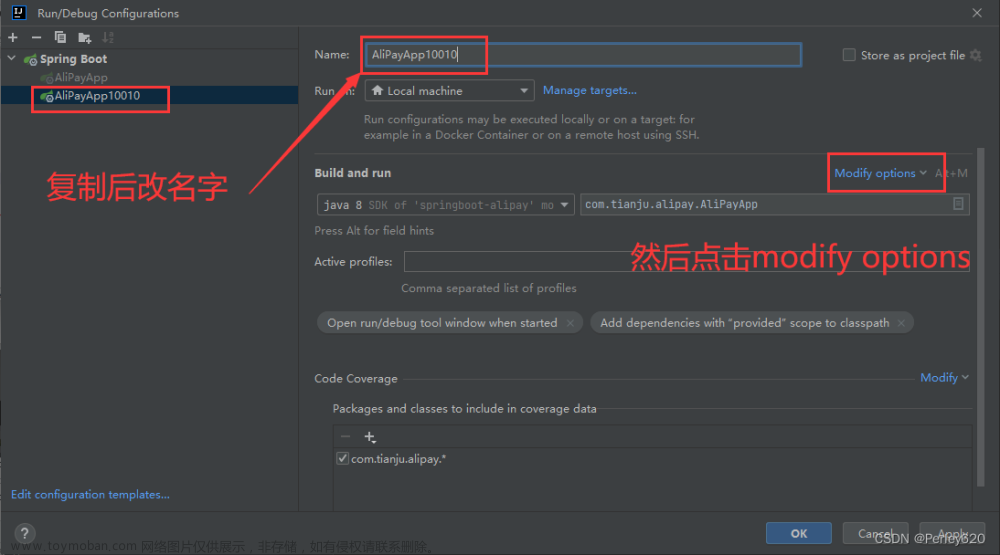Browse main class with field icon
The image size is (1000, 555).
(x=958, y=204)
